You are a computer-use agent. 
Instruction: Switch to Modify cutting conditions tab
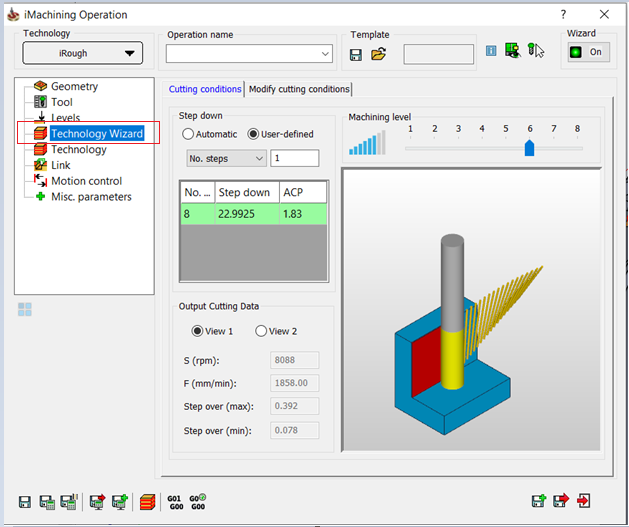tap(299, 89)
